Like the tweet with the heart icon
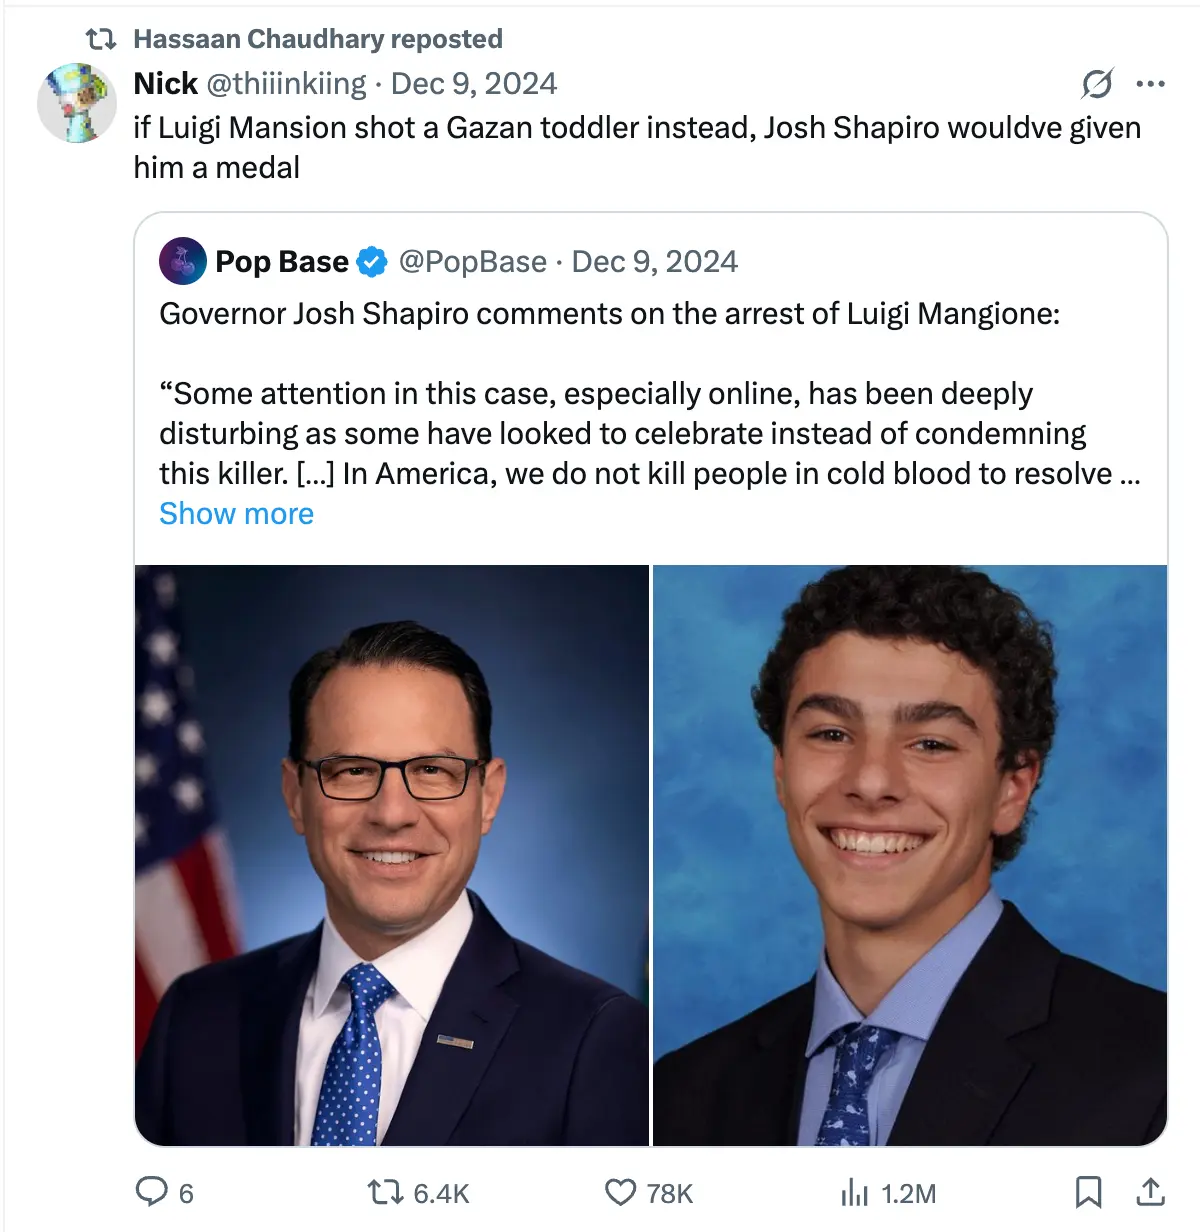Screen dimensions: 1200x1232 click(621, 1192)
